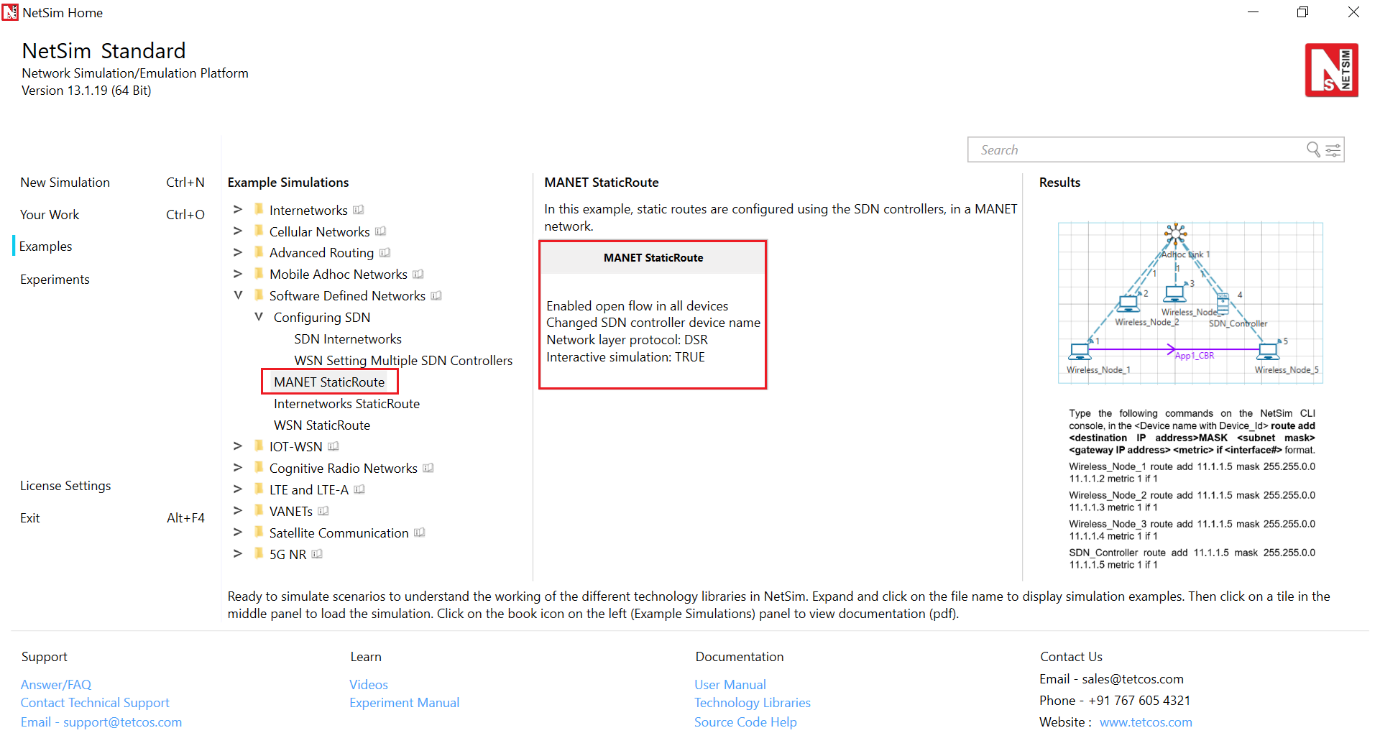This screenshot has width=1380, height=733.
Task: Open License Settings
Action: tap(65, 486)
